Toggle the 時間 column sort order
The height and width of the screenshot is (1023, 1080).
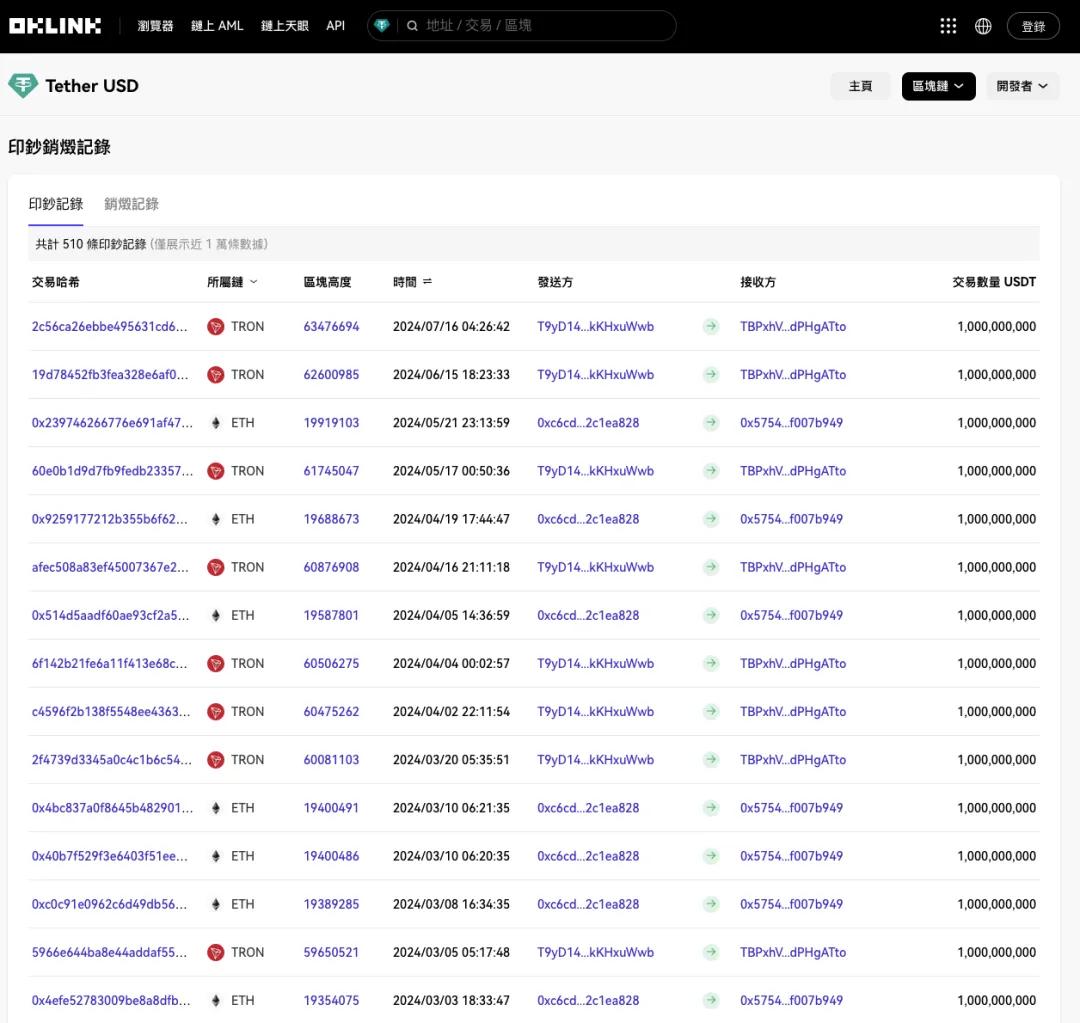(426, 281)
